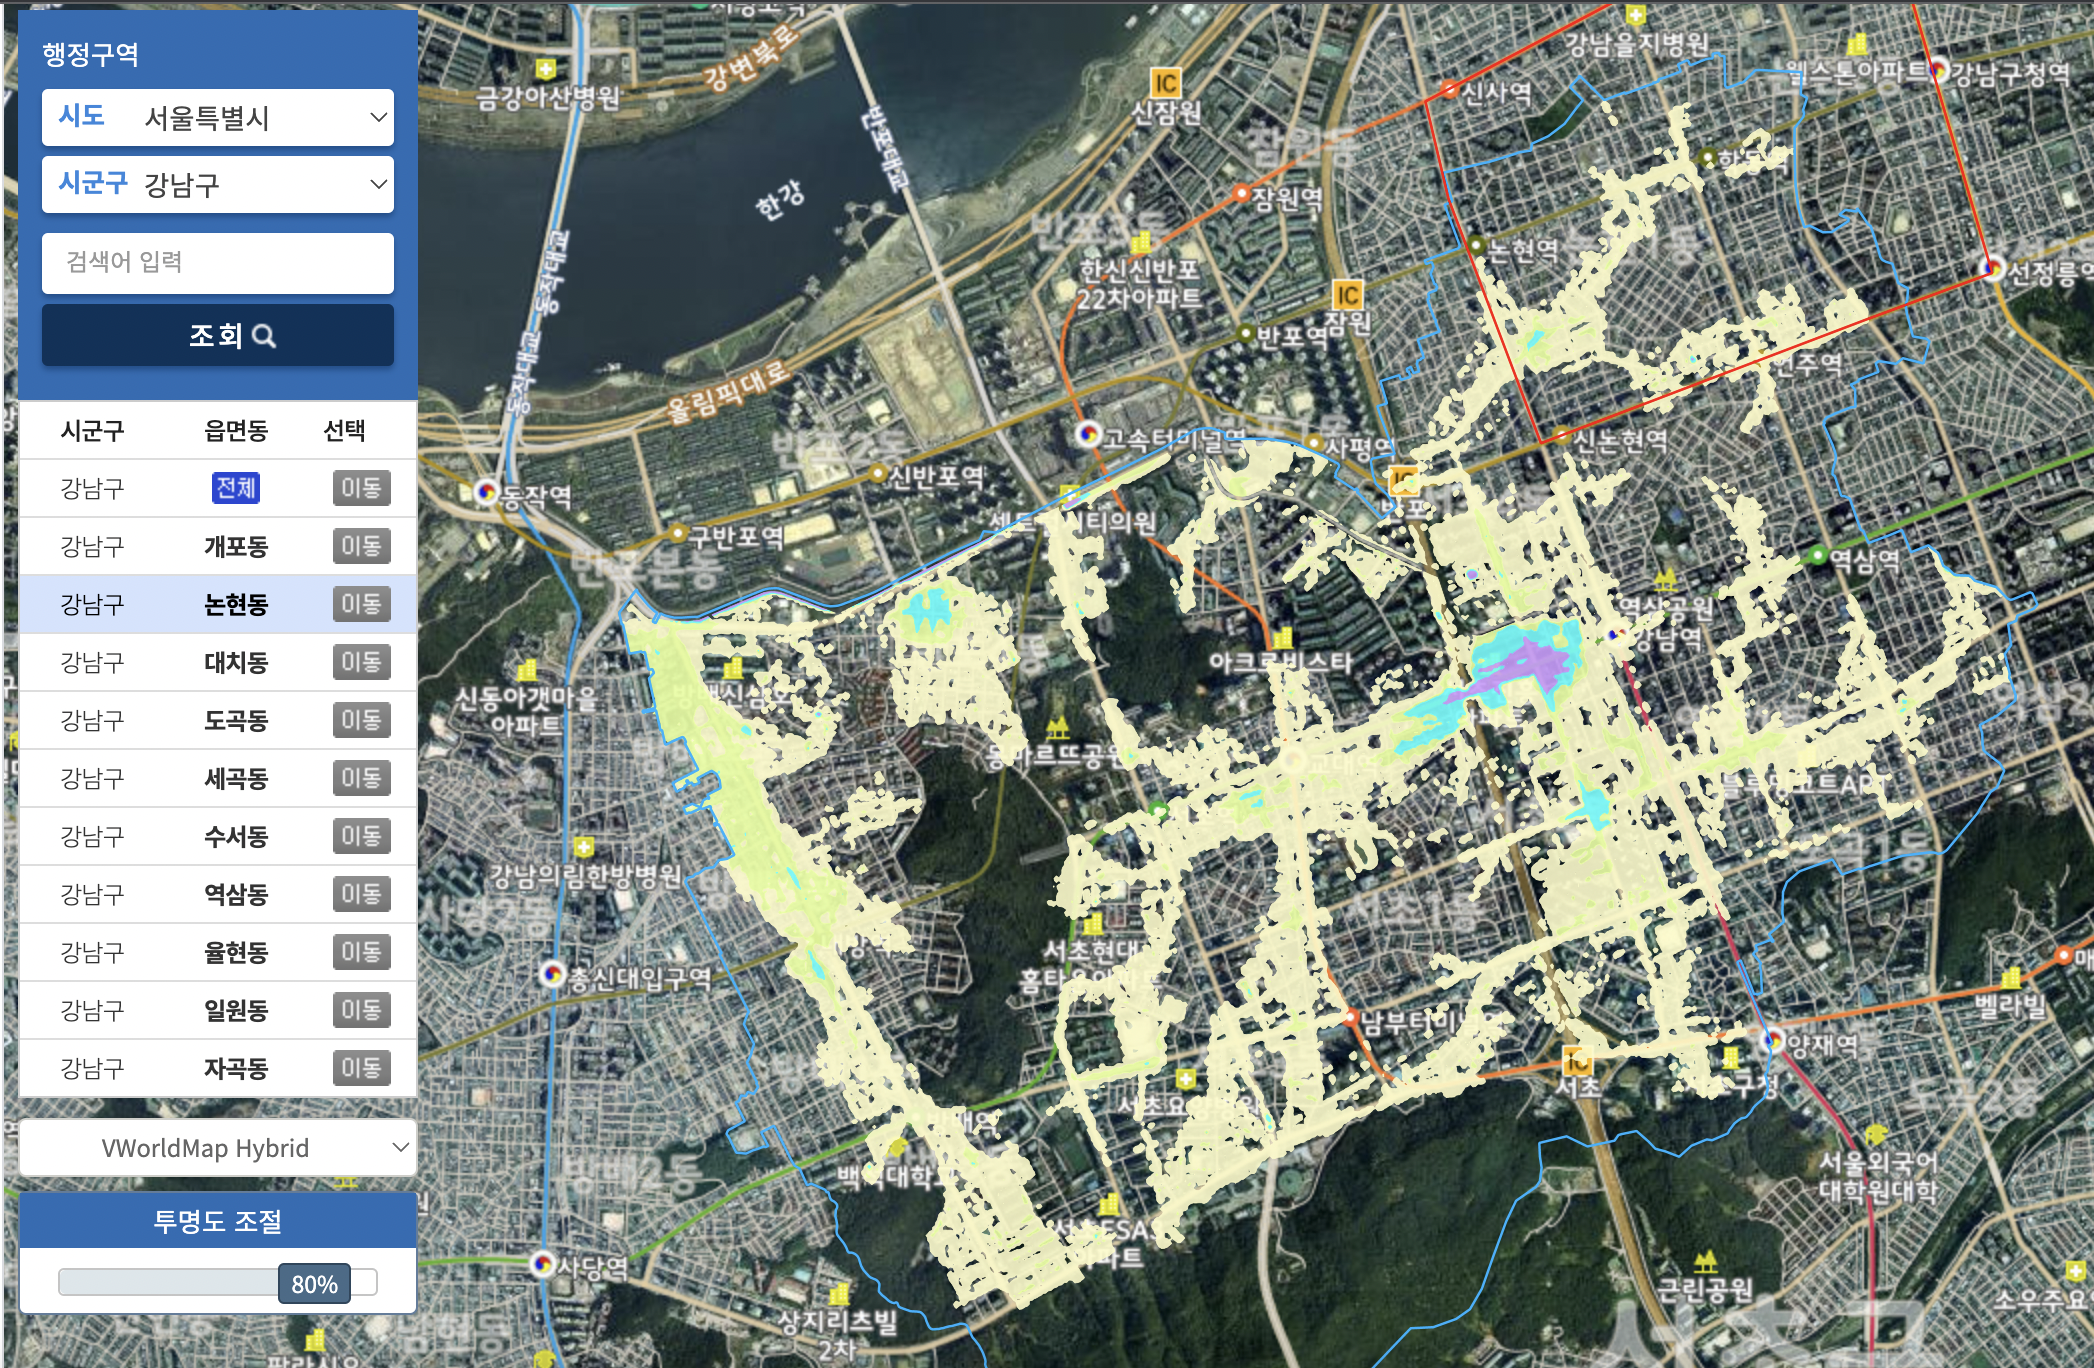Click the 80% transparency slider handle
Image resolution: width=2094 pixels, height=1368 pixels.
314,1284
